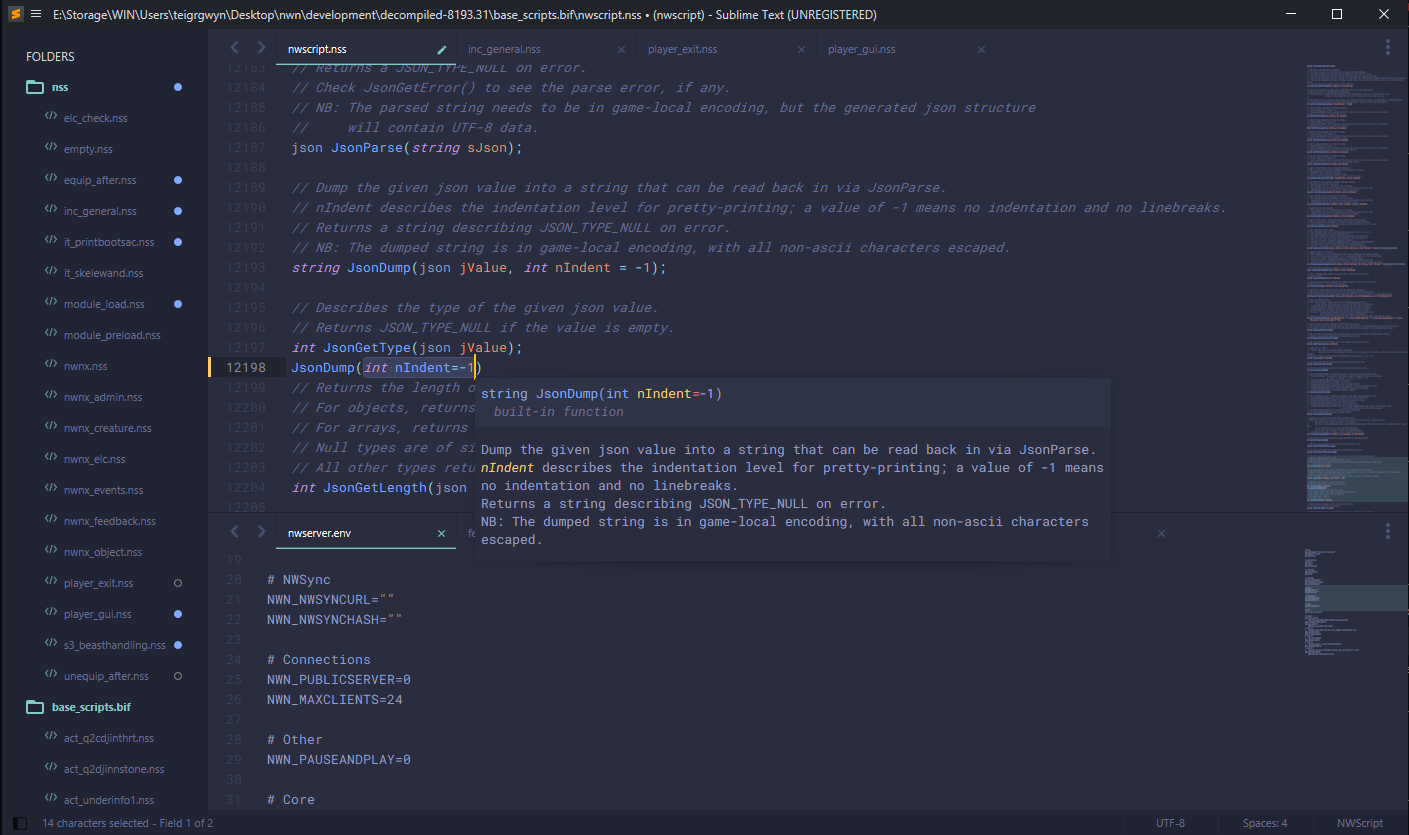Change syntax via NWScript status item
Viewport: 1409px width, 835px height.
click(1360, 823)
